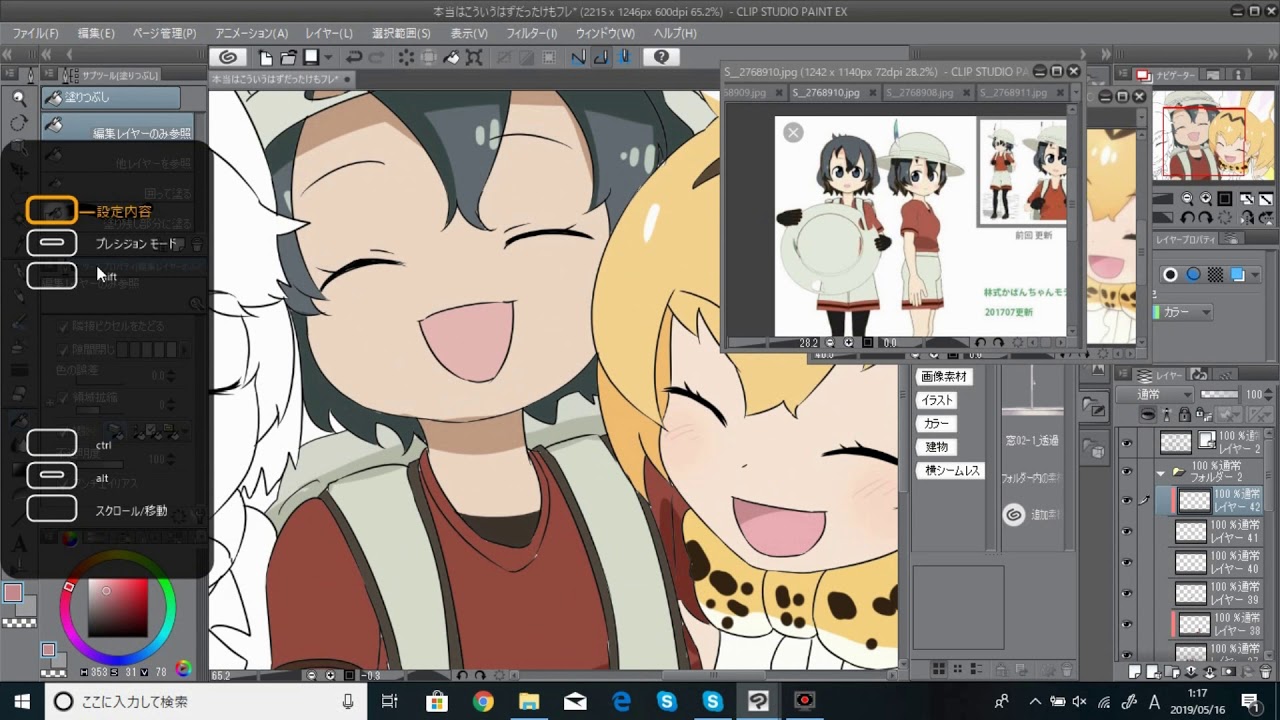Screen dimensions: 1280x720
Task: Click the Undo arrow in the command bar
Action: tap(354, 58)
